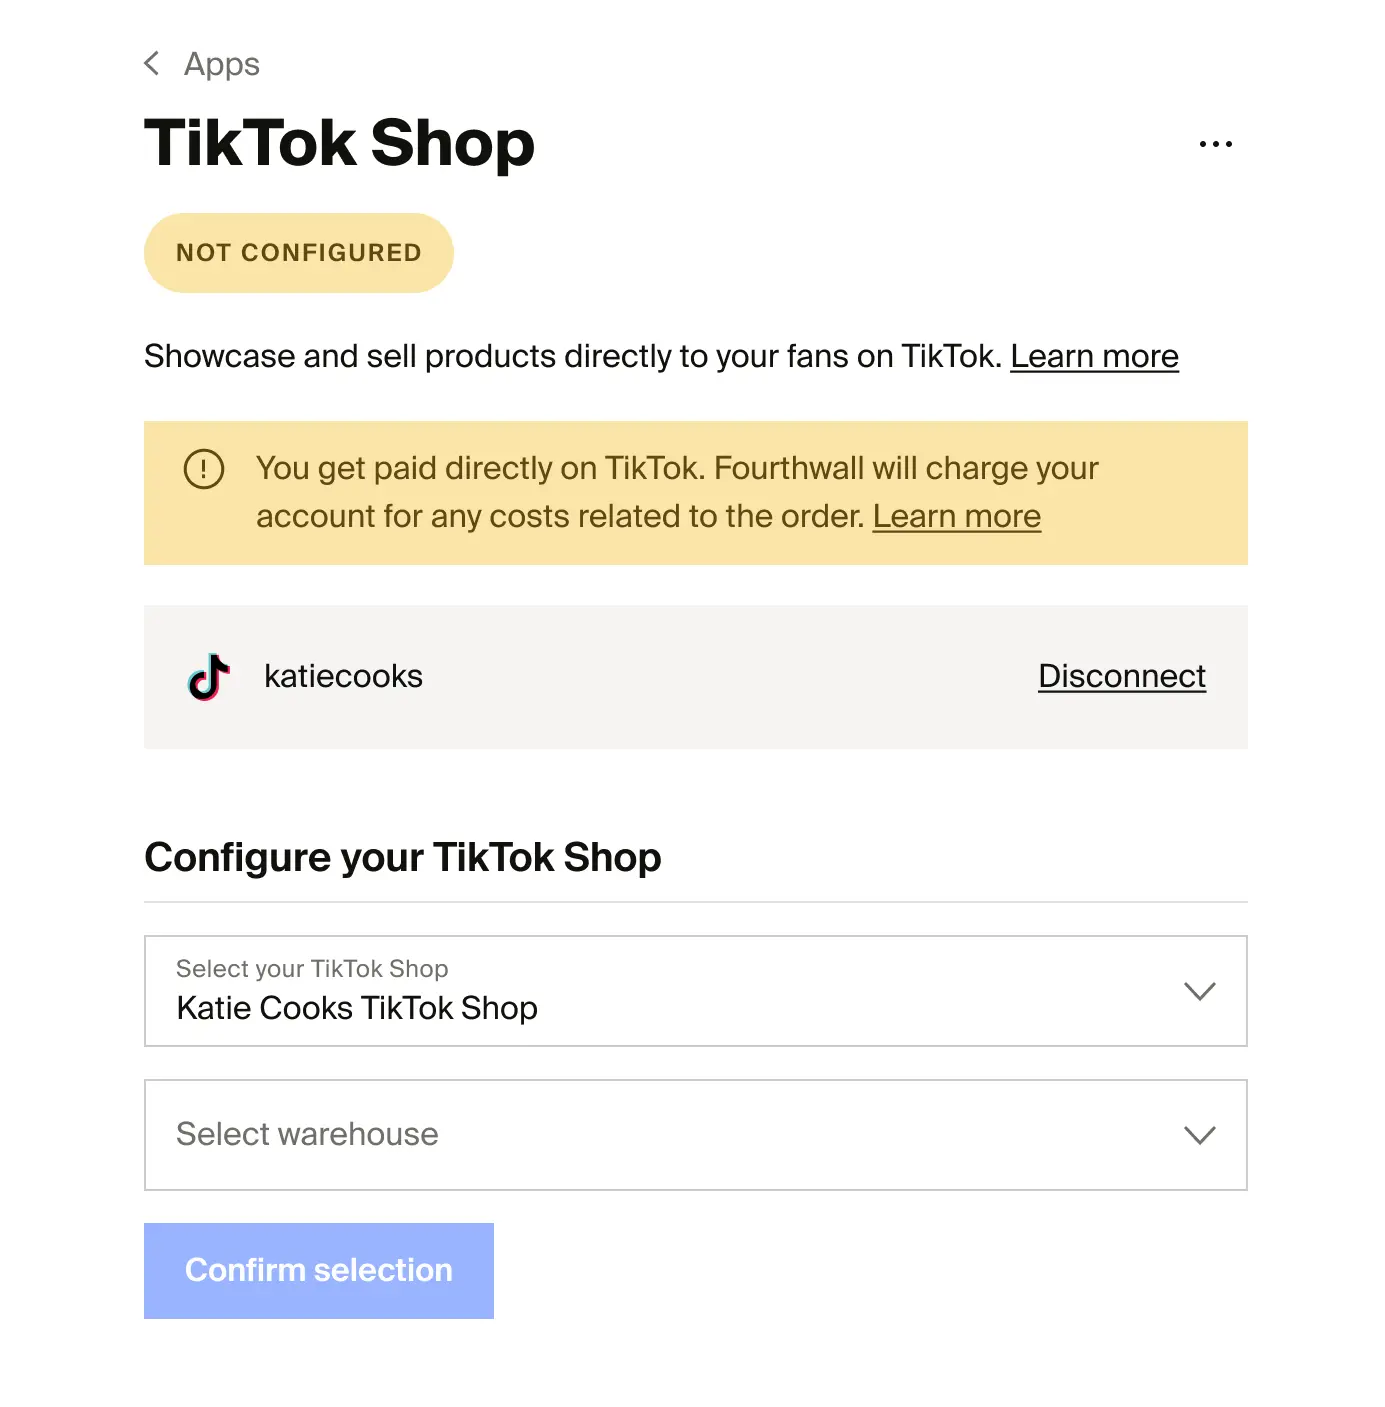The height and width of the screenshot is (1407, 1385).
Task: Click the NOT CONFIGURED status badge
Action: pos(298,252)
